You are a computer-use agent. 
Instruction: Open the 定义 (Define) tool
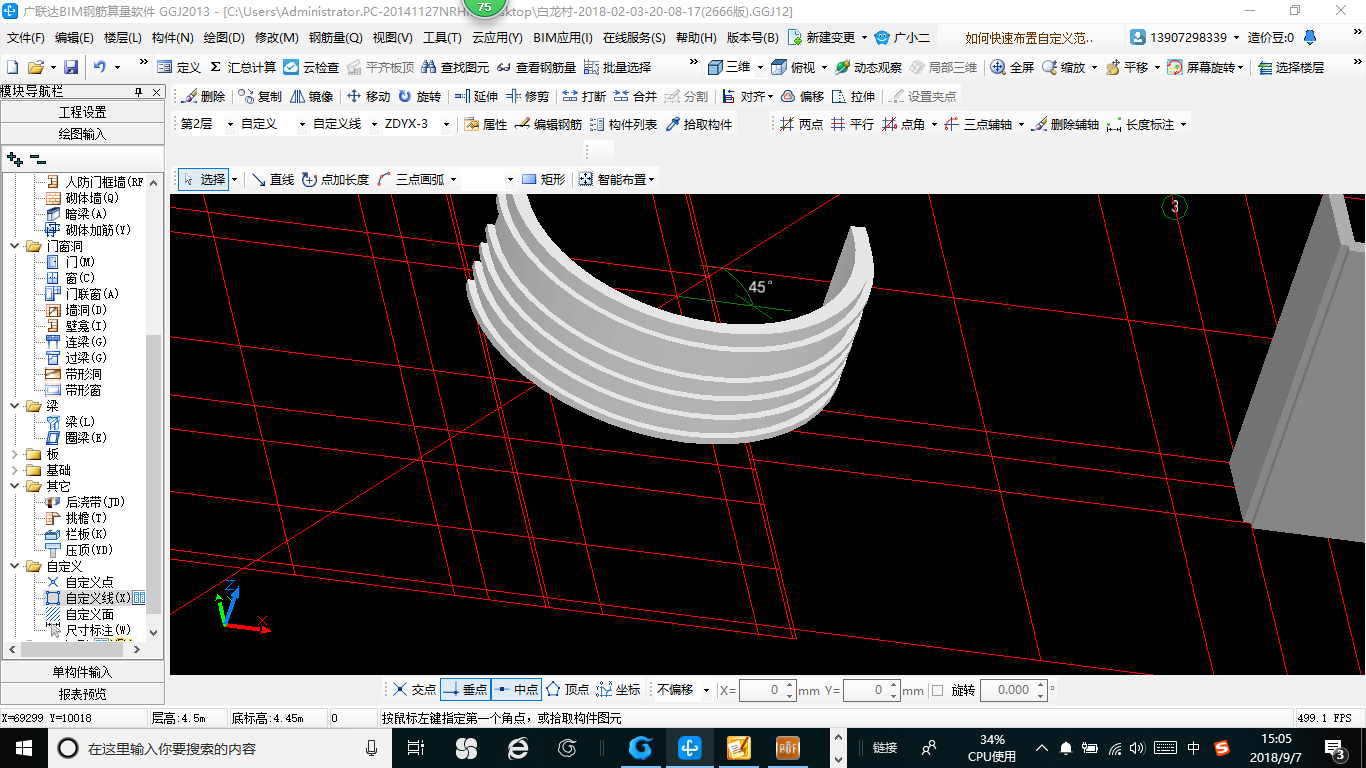click(179, 67)
